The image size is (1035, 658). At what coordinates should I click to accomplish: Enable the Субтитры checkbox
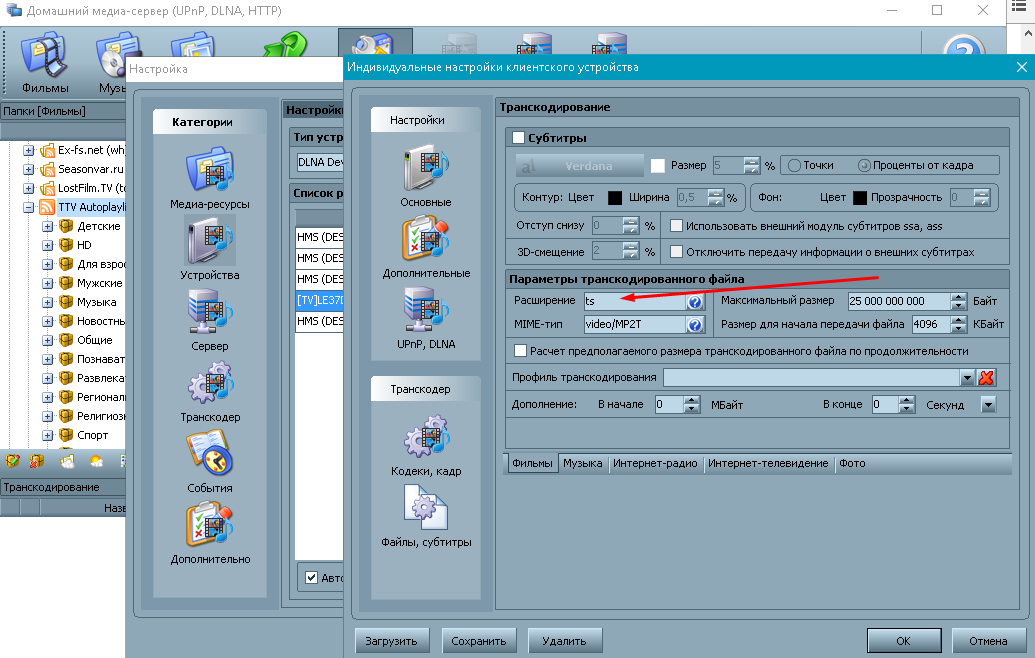tap(518, 138)
